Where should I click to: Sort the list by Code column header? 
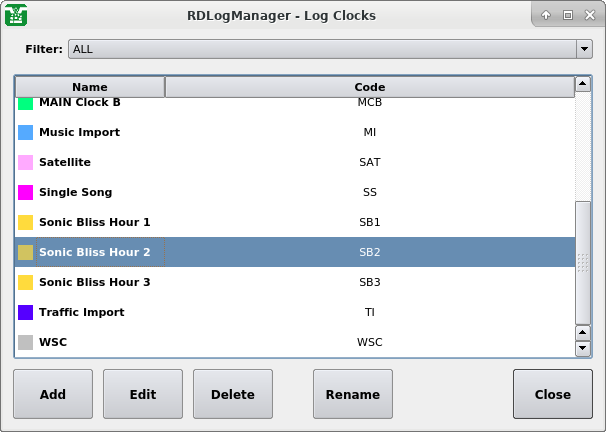coord(369,87)
